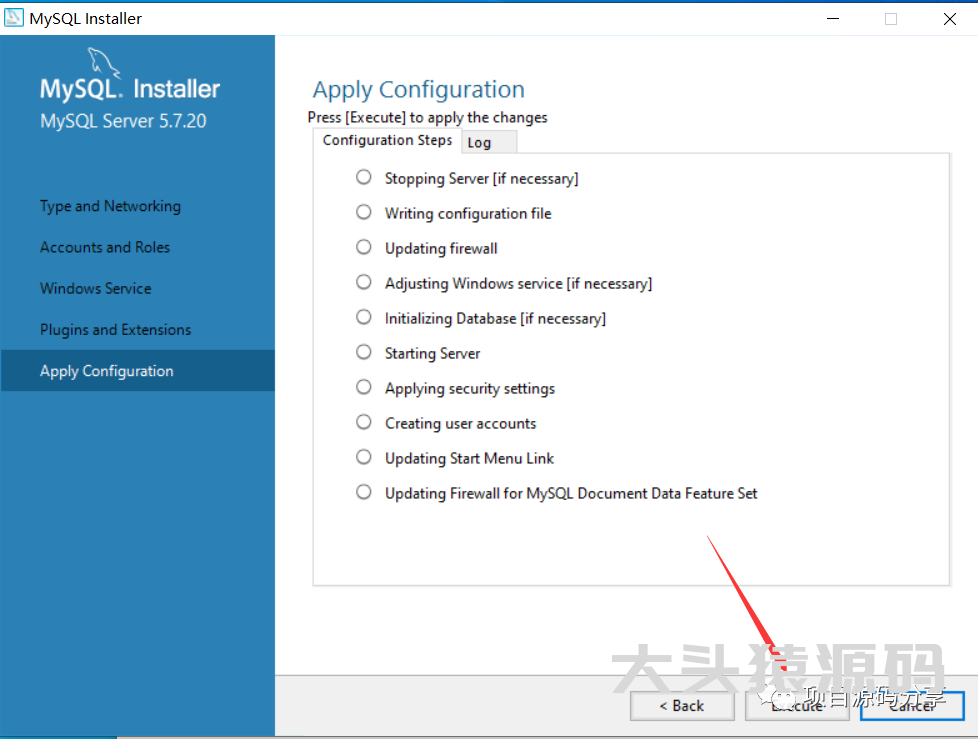Go to Accounts and Roles step
This screenshot has height=739, width=978.
[x=105, y=247]
